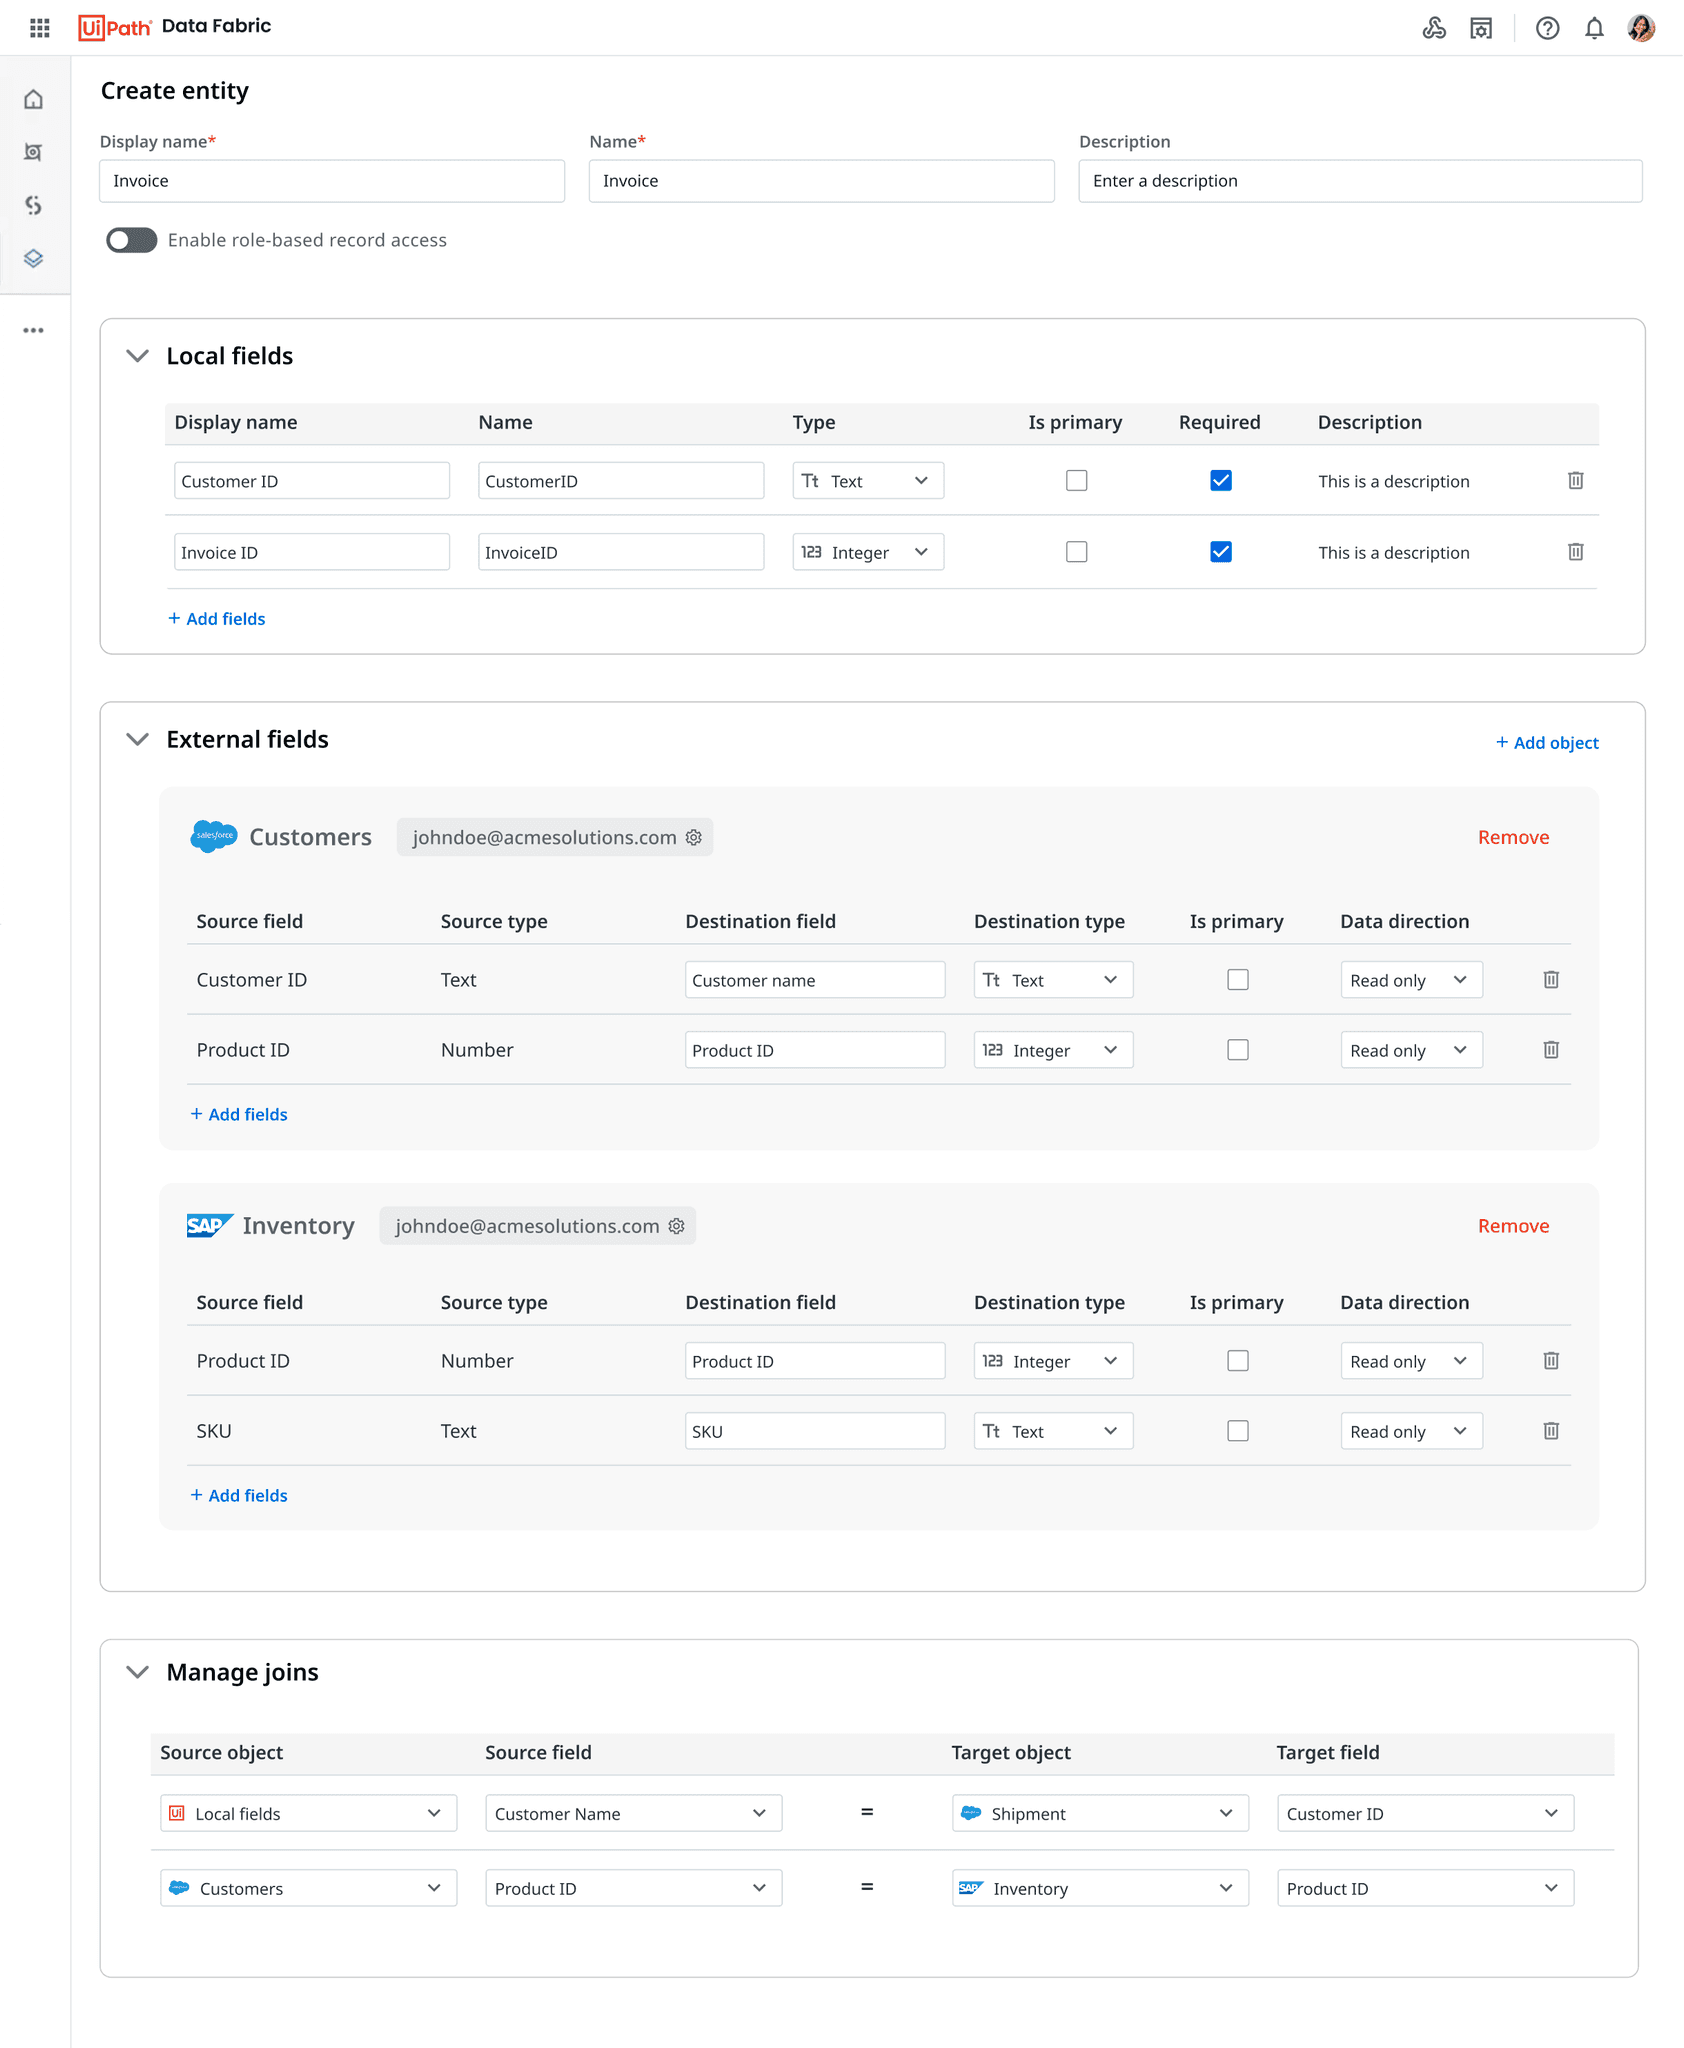Click the AI webhook icon in header

pos(1434,28)
